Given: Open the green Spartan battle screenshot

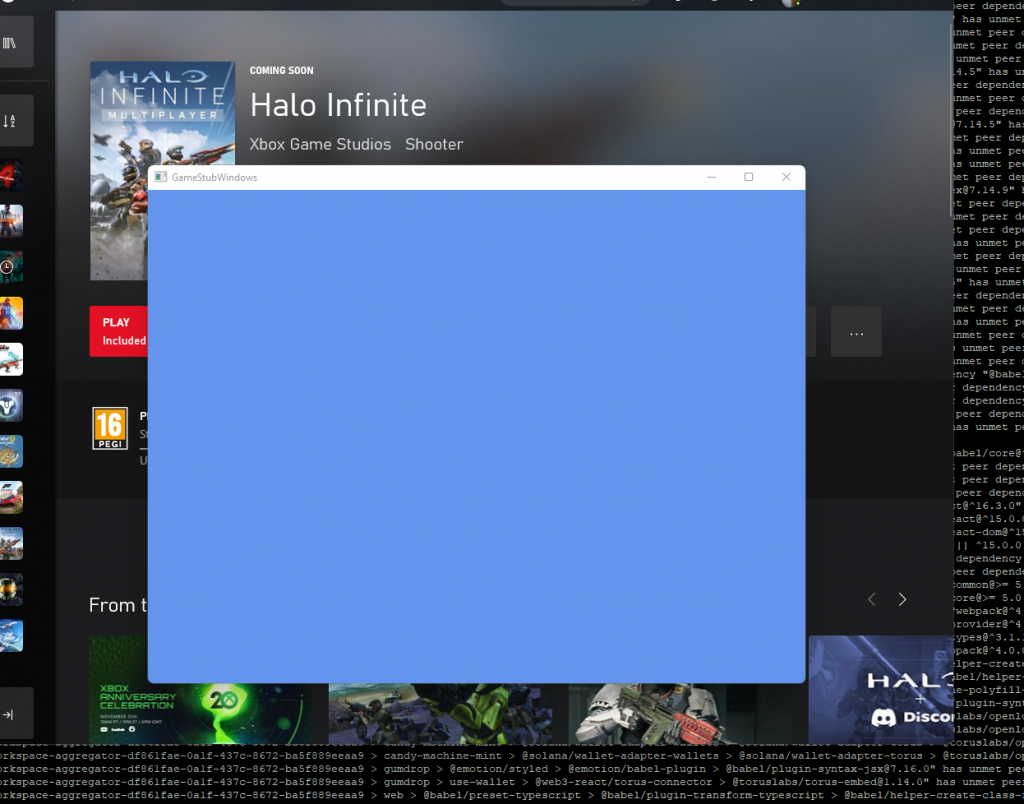Looking at the screenshot, I should coord(441,713).
